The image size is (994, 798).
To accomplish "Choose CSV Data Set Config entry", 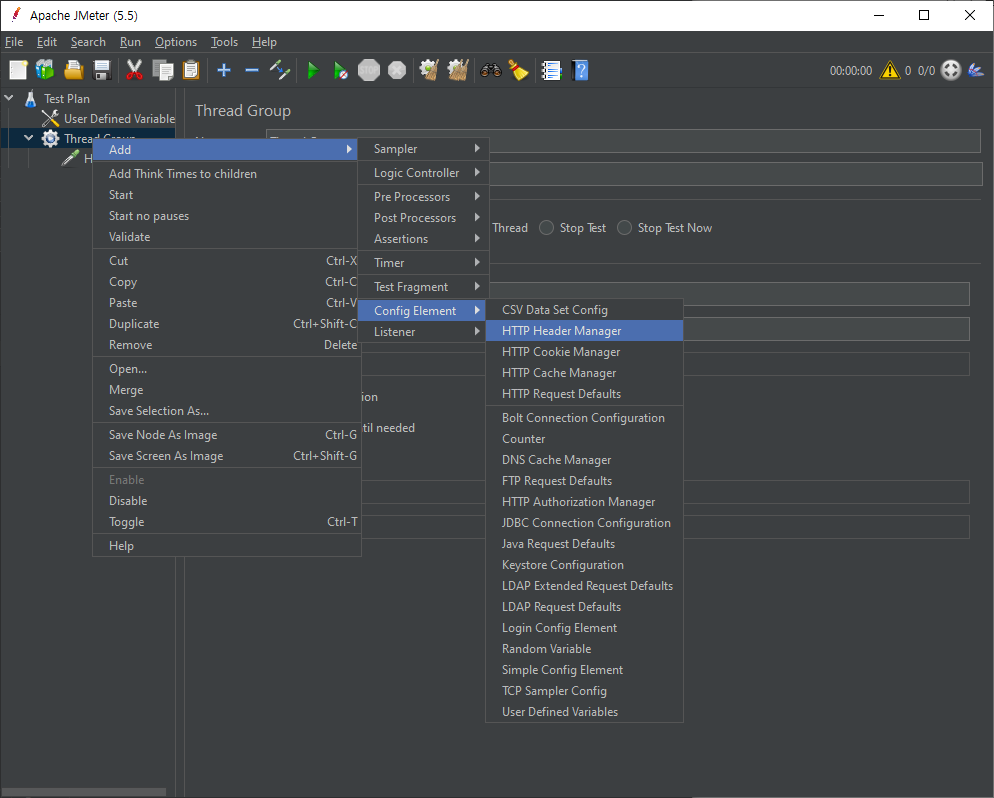I will pos(584,310).
